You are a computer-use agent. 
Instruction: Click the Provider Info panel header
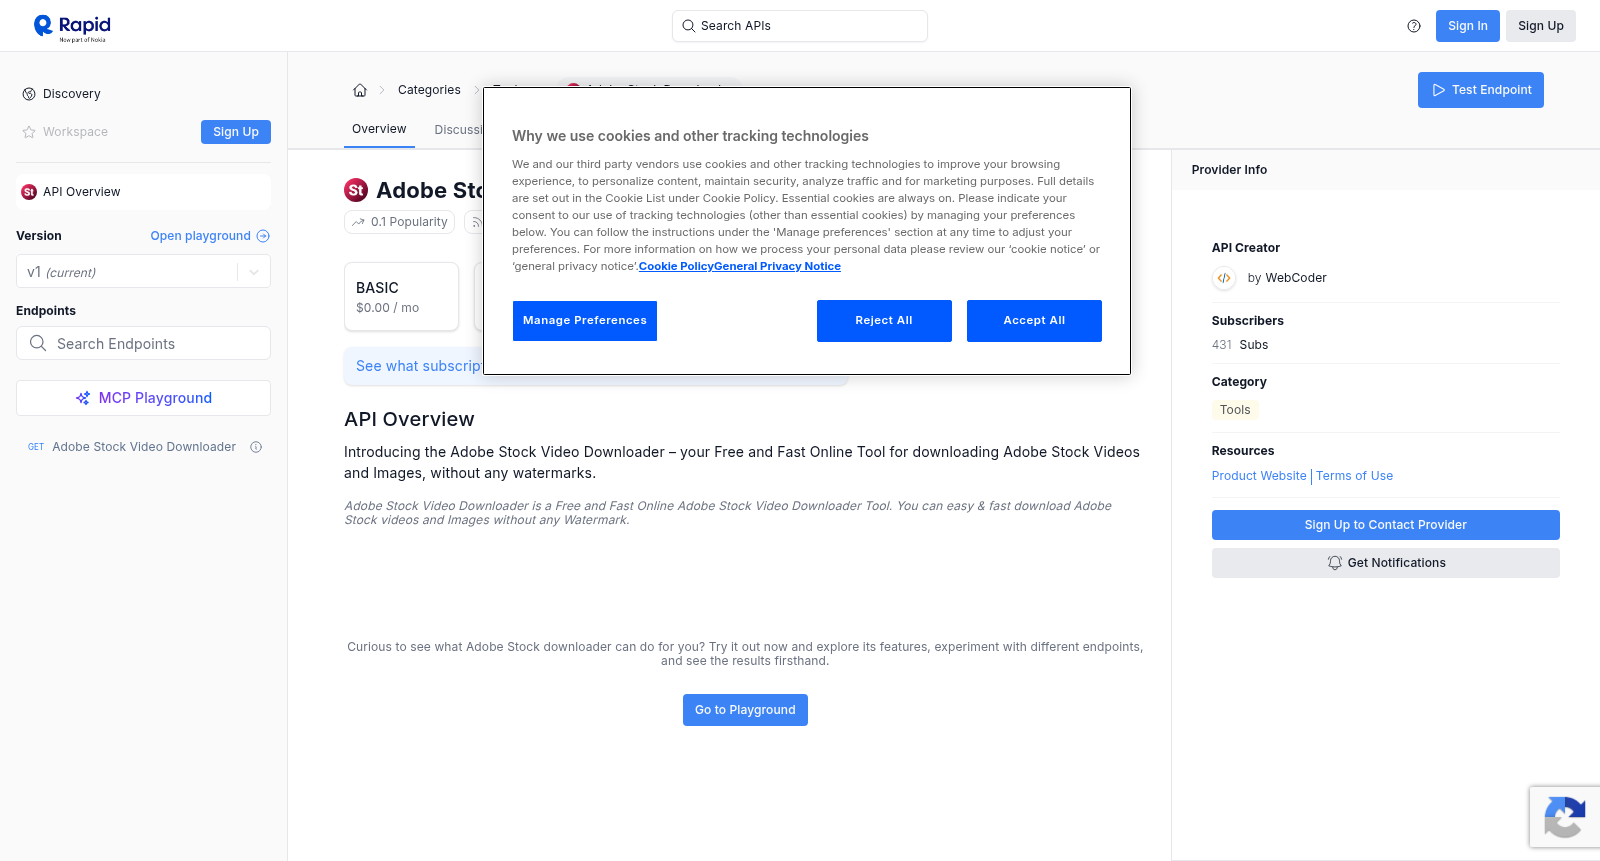coord(1229,170)
